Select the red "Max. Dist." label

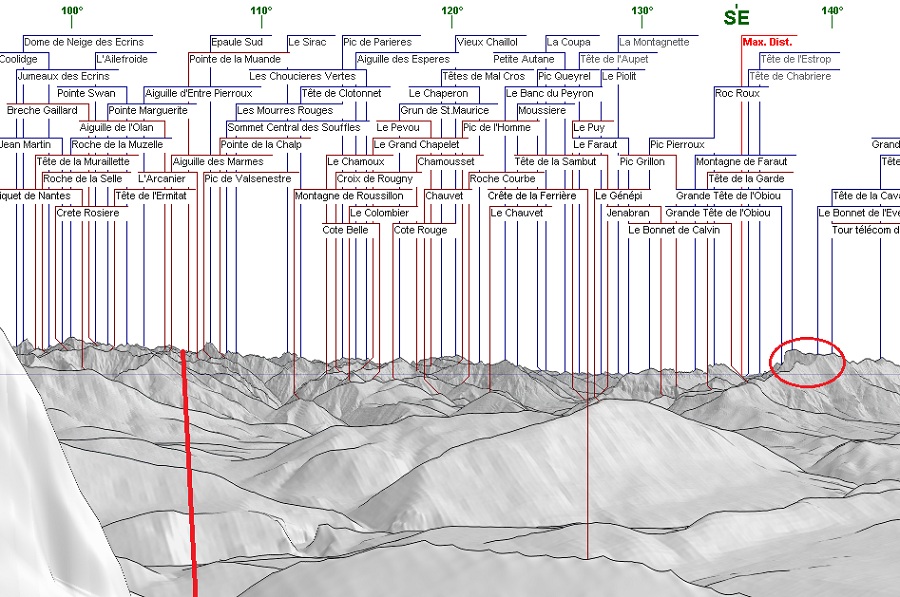pos(767,42)
